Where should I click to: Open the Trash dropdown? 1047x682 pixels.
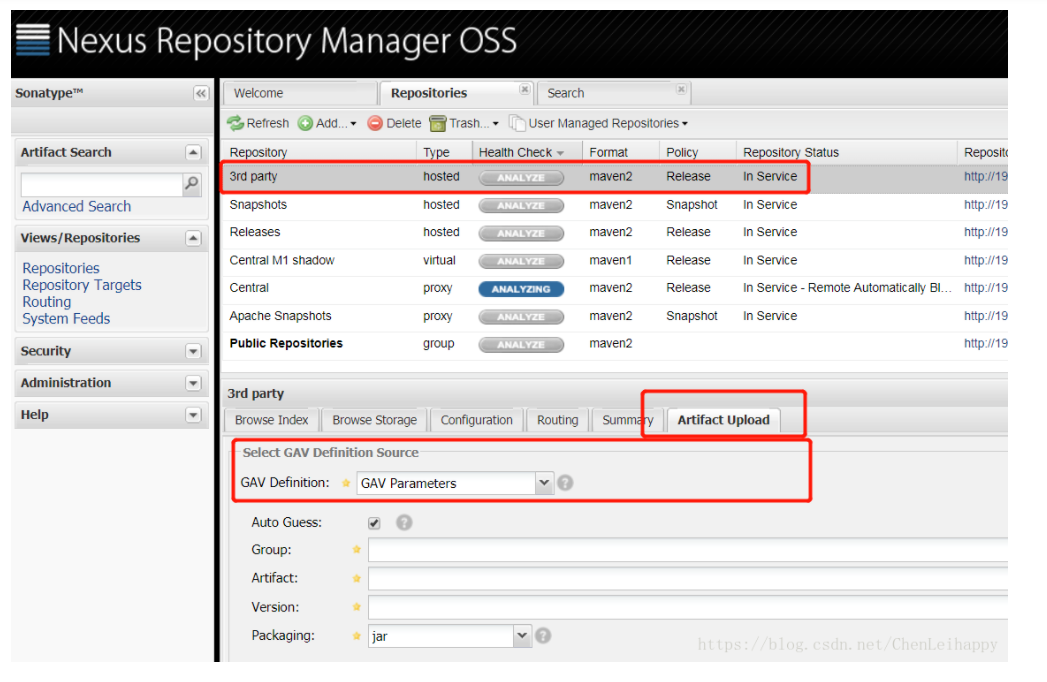pyautogui.click(x=464, y=124)
